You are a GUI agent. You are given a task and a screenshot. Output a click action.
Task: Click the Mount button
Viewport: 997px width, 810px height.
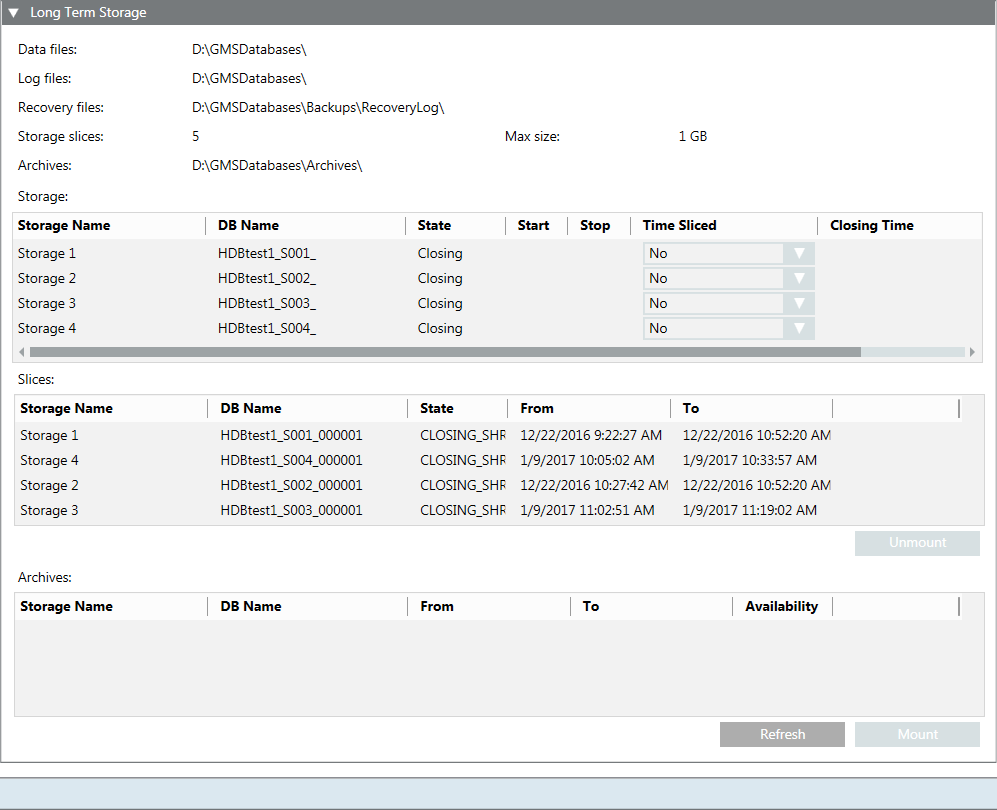click(x=917, y=735)
